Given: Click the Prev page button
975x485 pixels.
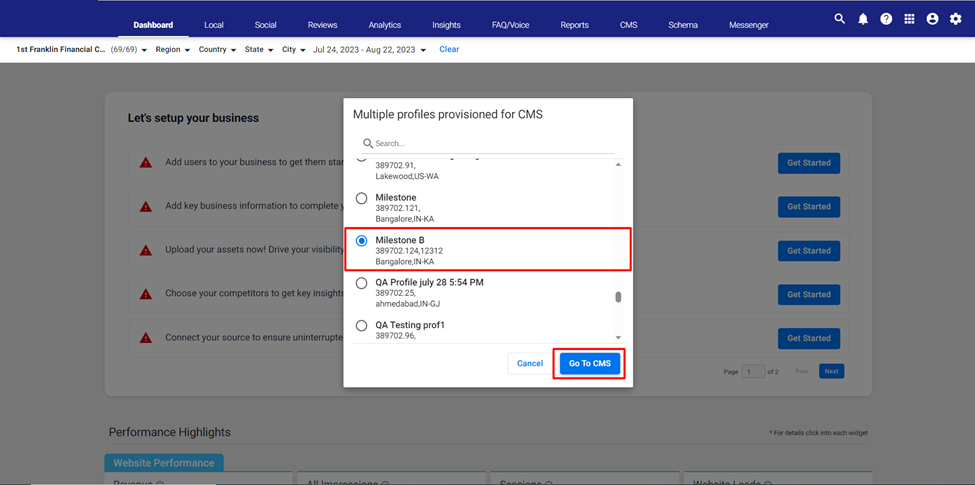Looking at the screenshot, I should click(x=802, y=371).
